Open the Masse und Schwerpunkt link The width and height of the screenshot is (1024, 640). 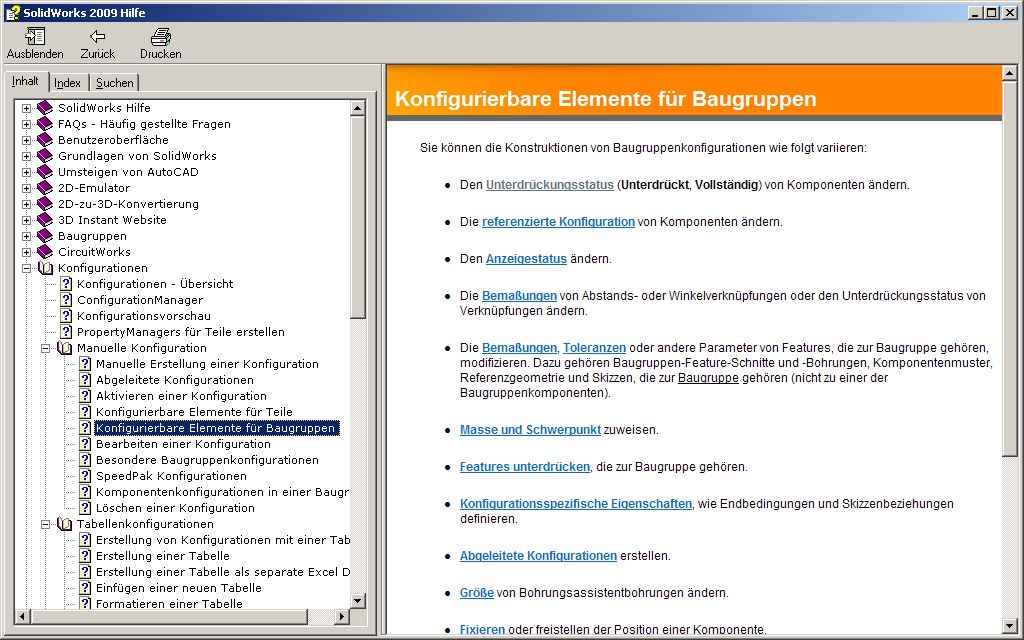(530, 430)
